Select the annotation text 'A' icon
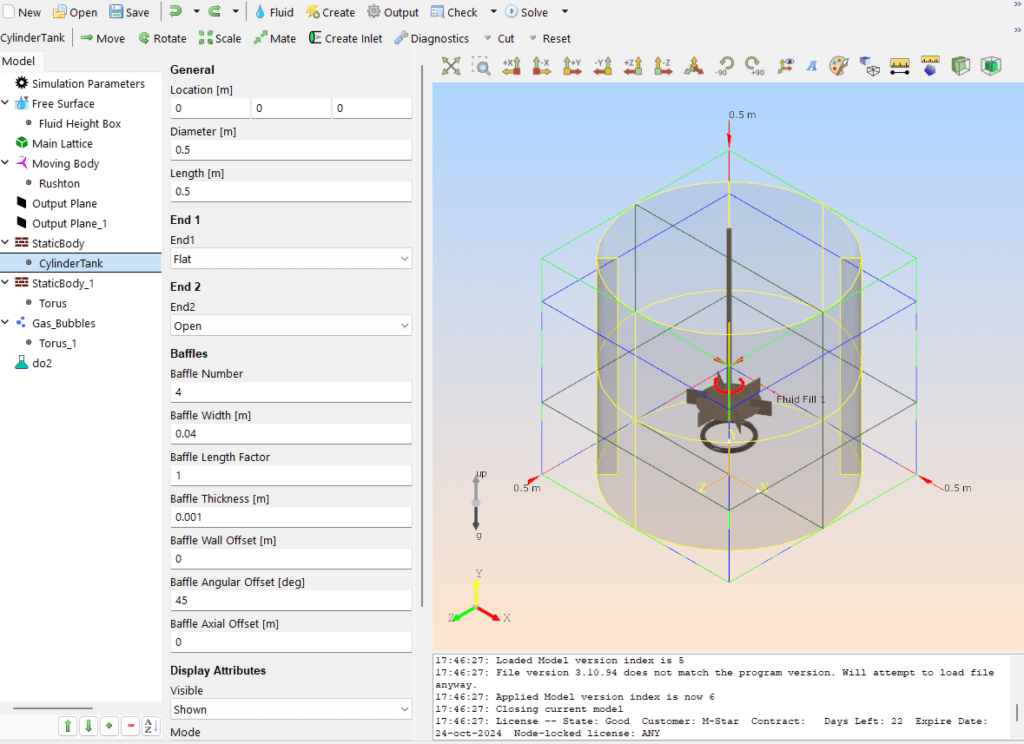 coord(813,66)
